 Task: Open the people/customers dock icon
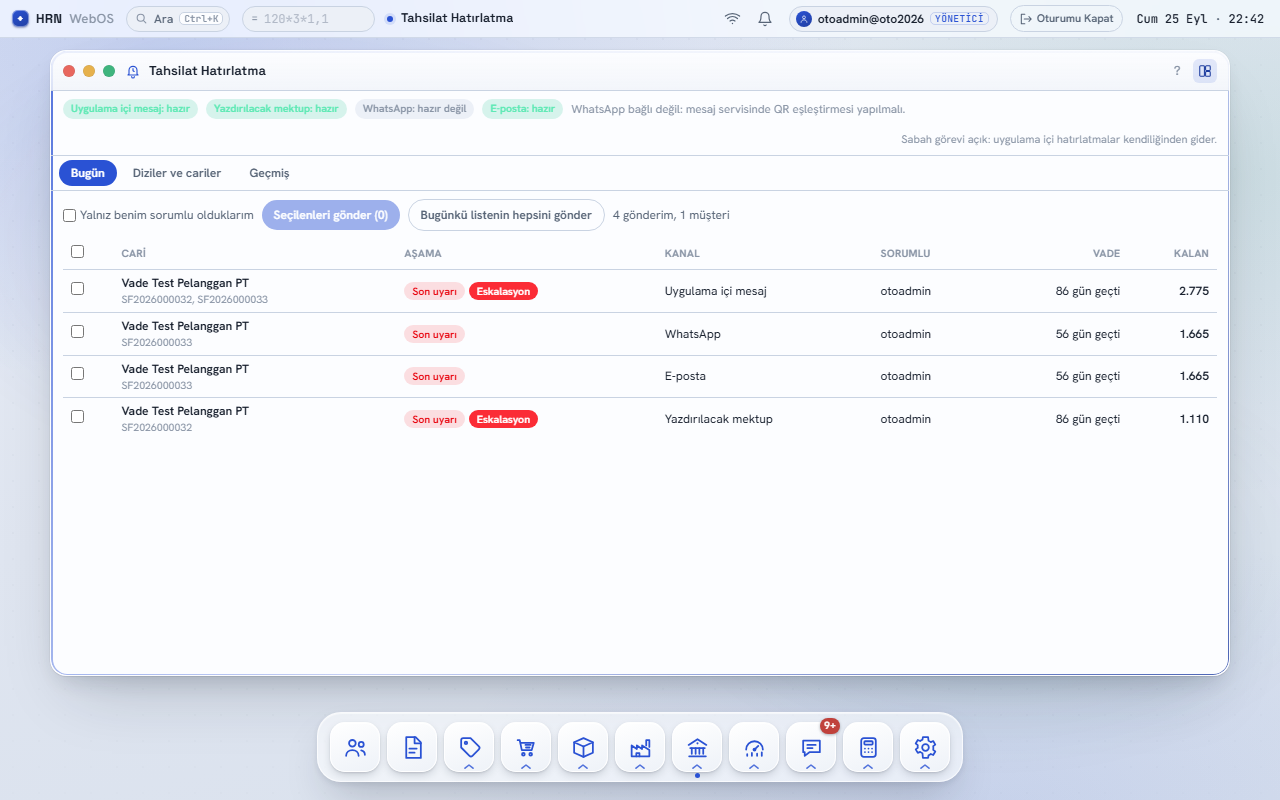coord(355,747)
